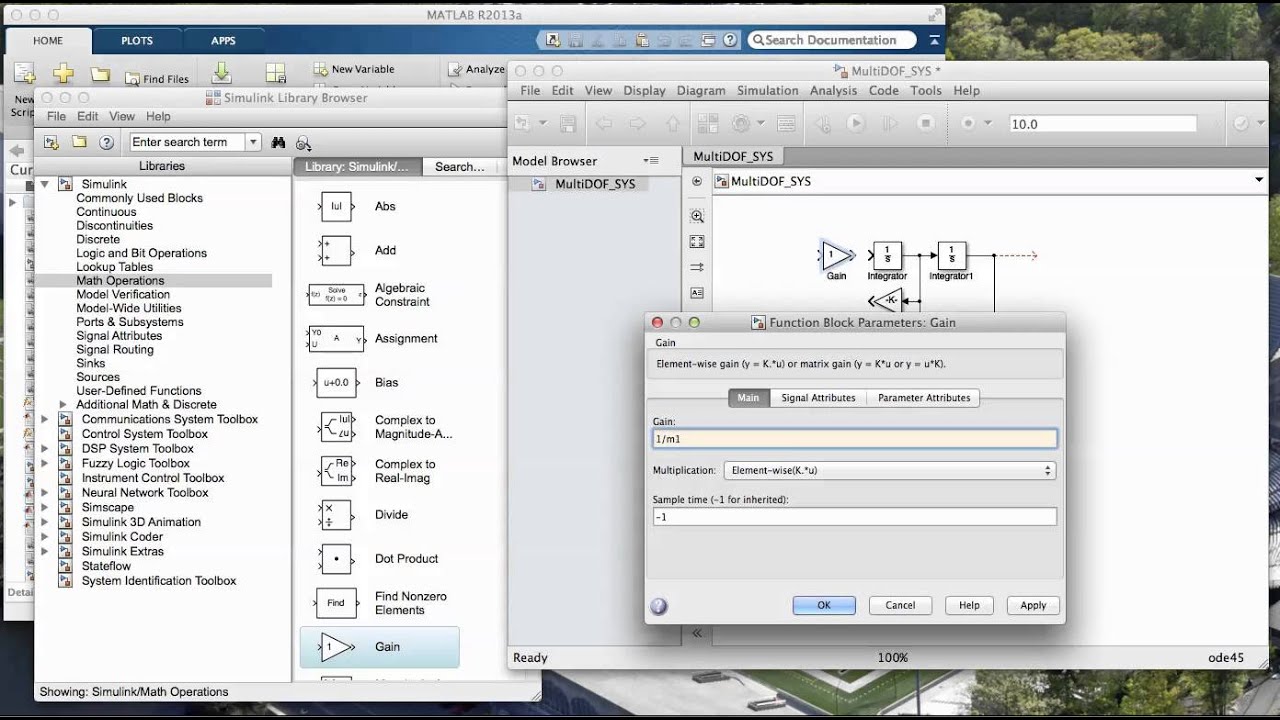Select the Complex to Real-Imag block icon
Screen dimensions: 1280x720
point(336,471)
